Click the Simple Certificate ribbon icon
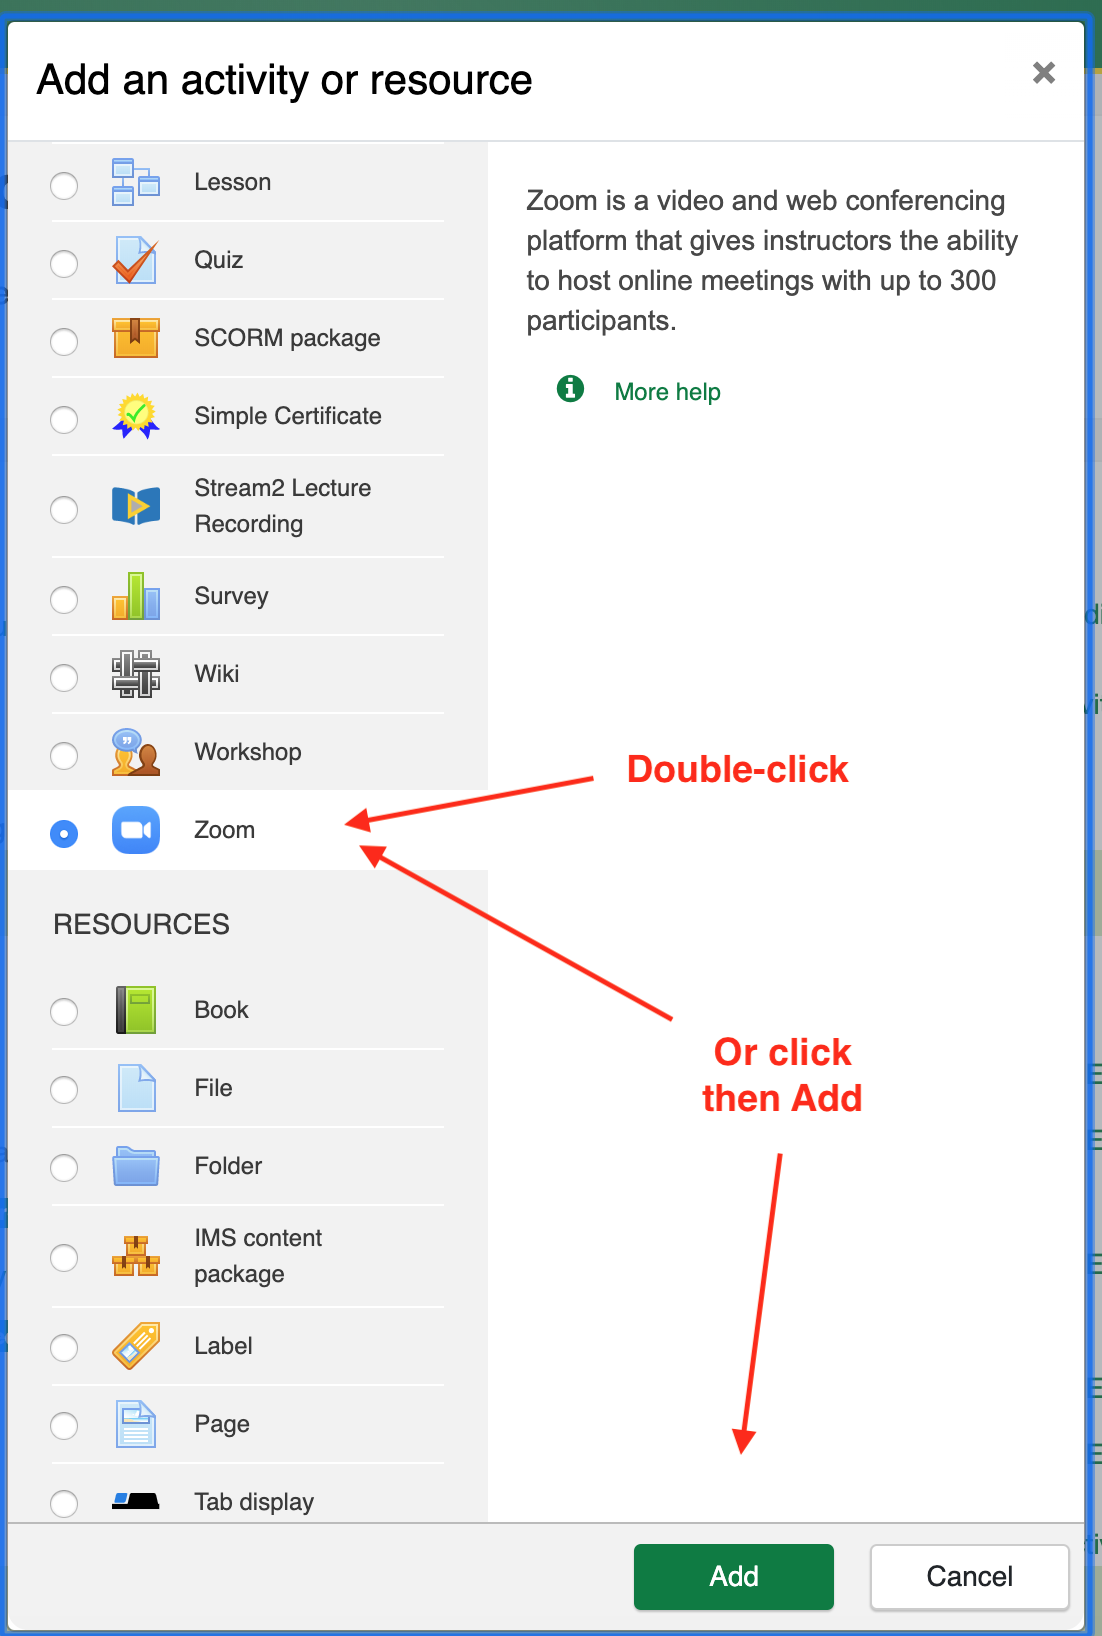Viewport: 1102px width, 1636px height. 135,416
